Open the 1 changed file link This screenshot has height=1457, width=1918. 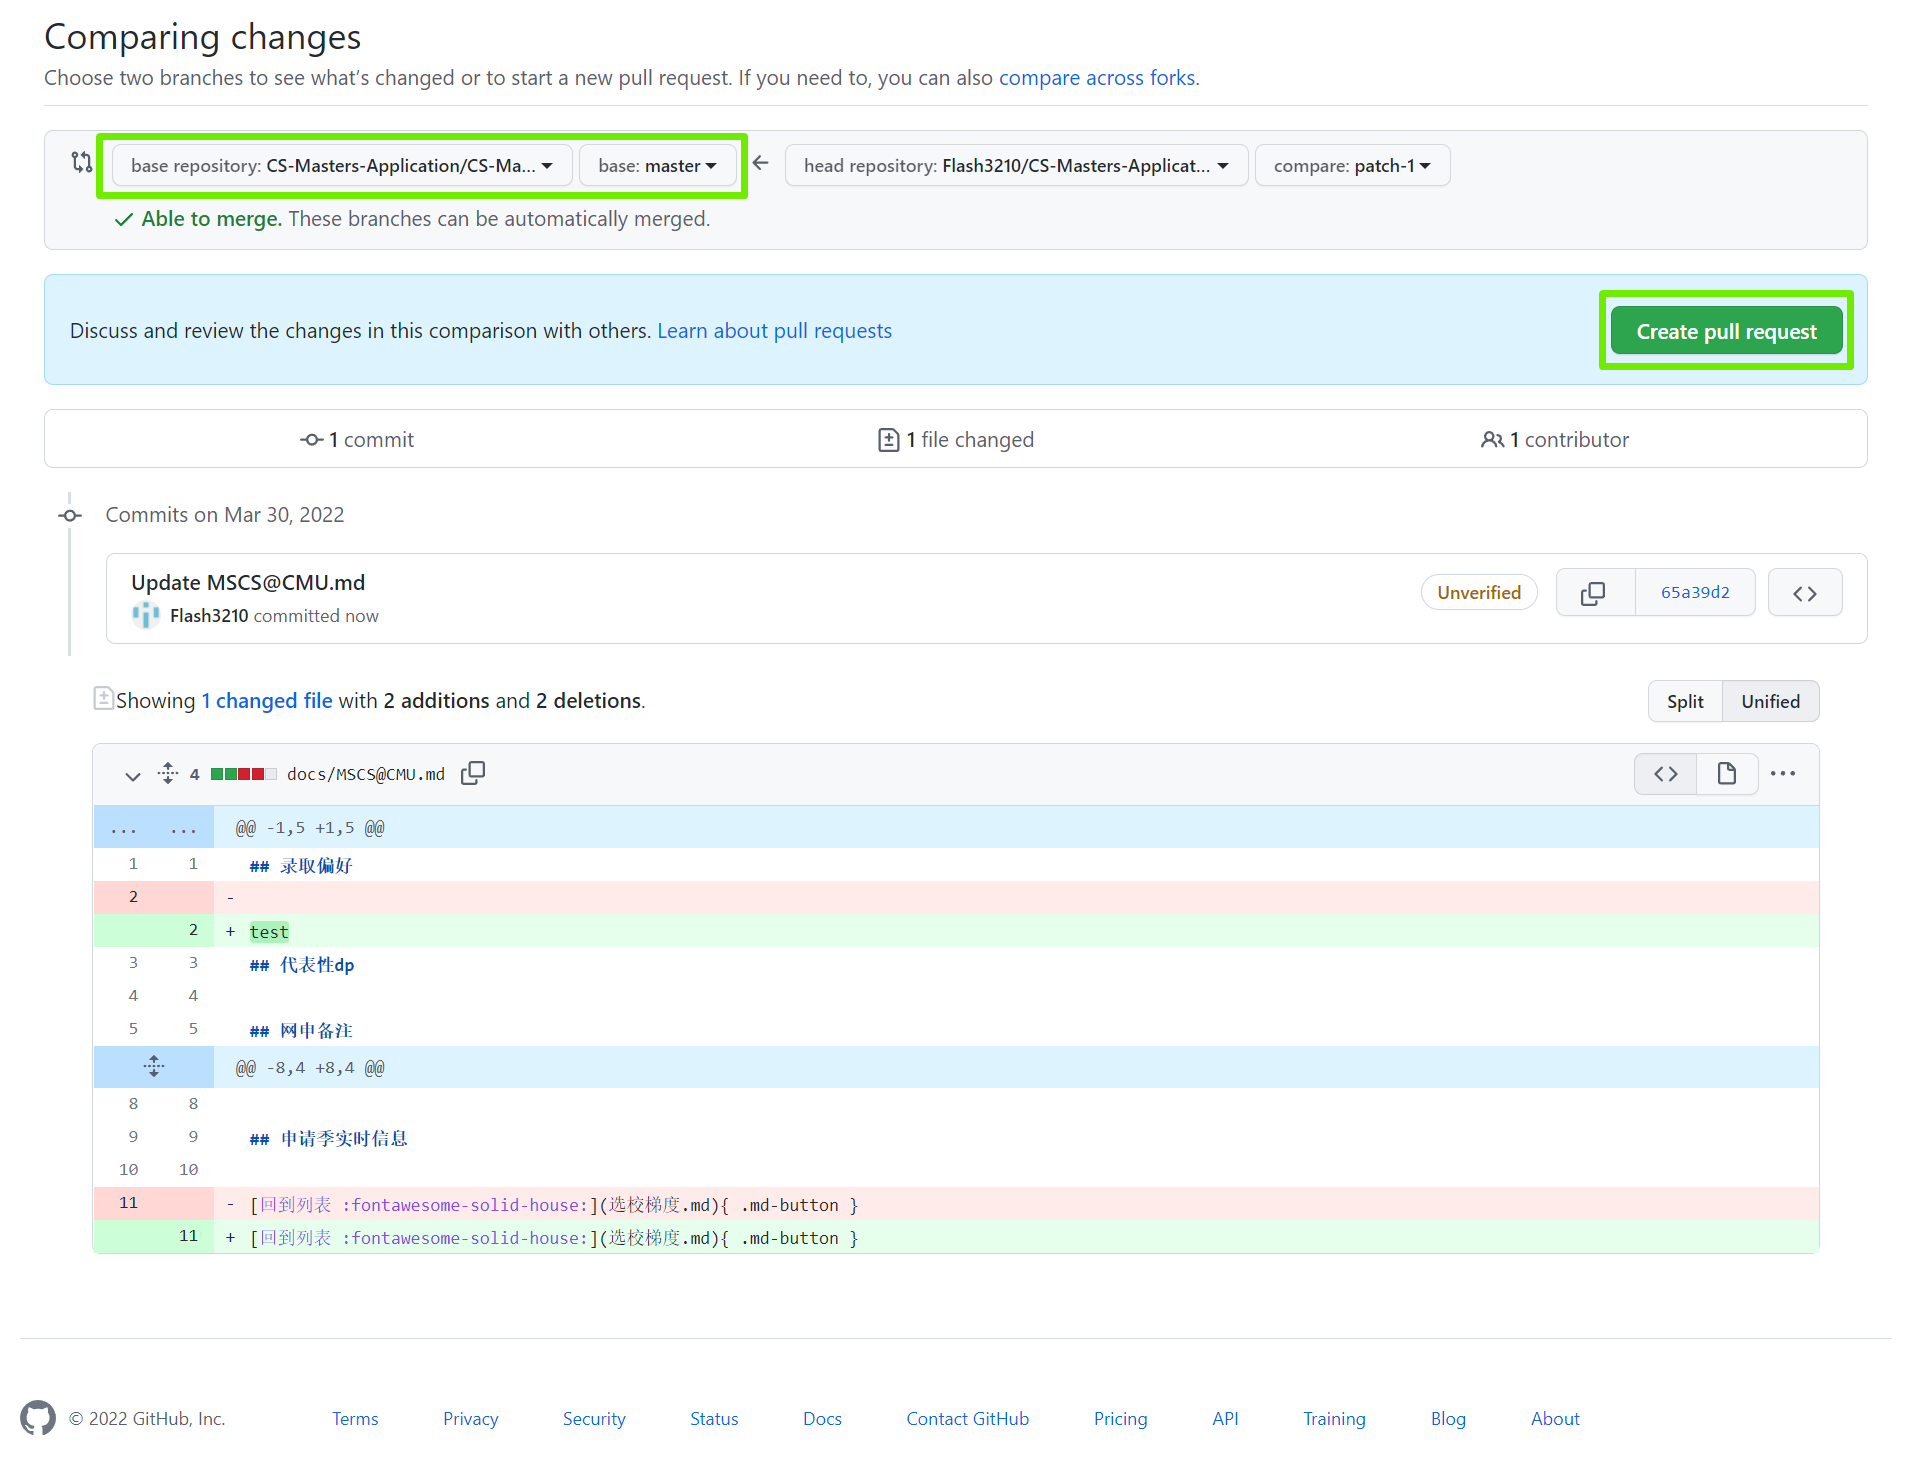pos(267,701)
